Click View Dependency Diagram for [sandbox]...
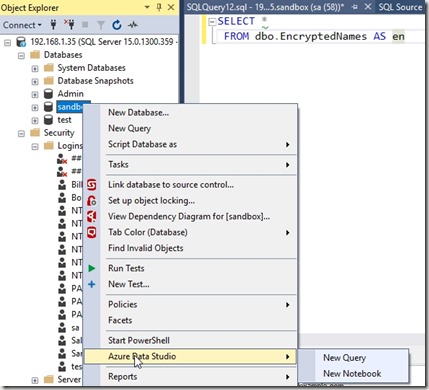Viewport: 429px width, 390px height. click(x=190, y=216)
